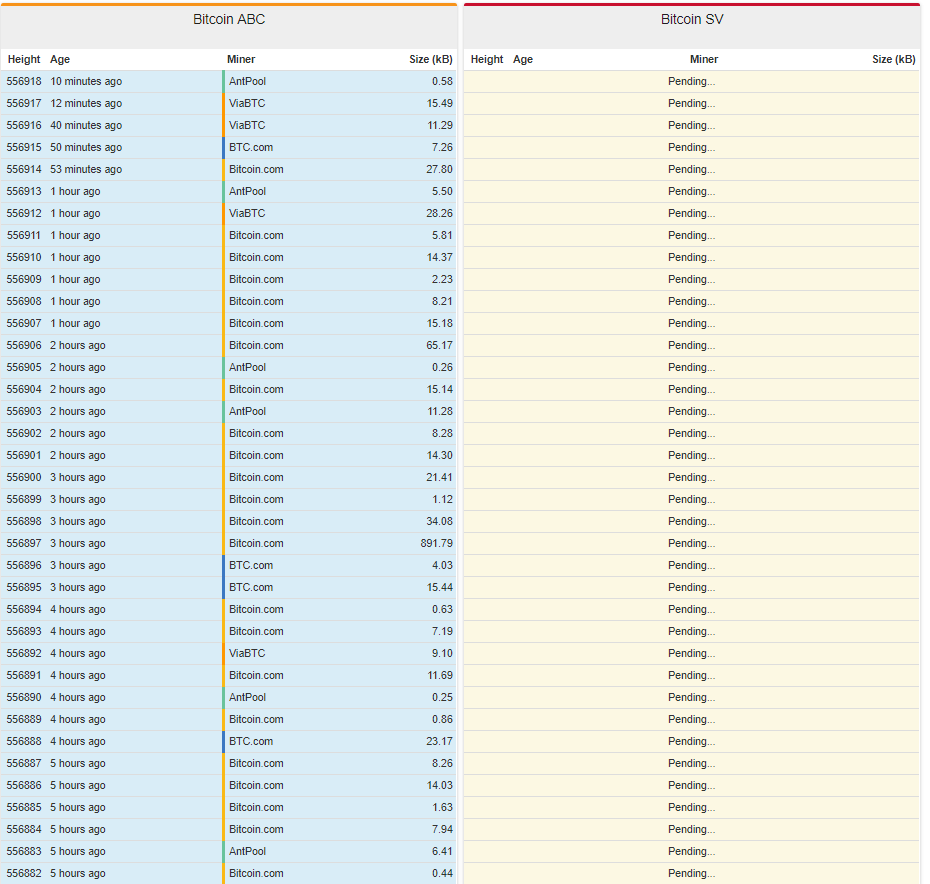This screenshot has width=930, height=884.
Task: Select block height 556895
Action: 24,587
